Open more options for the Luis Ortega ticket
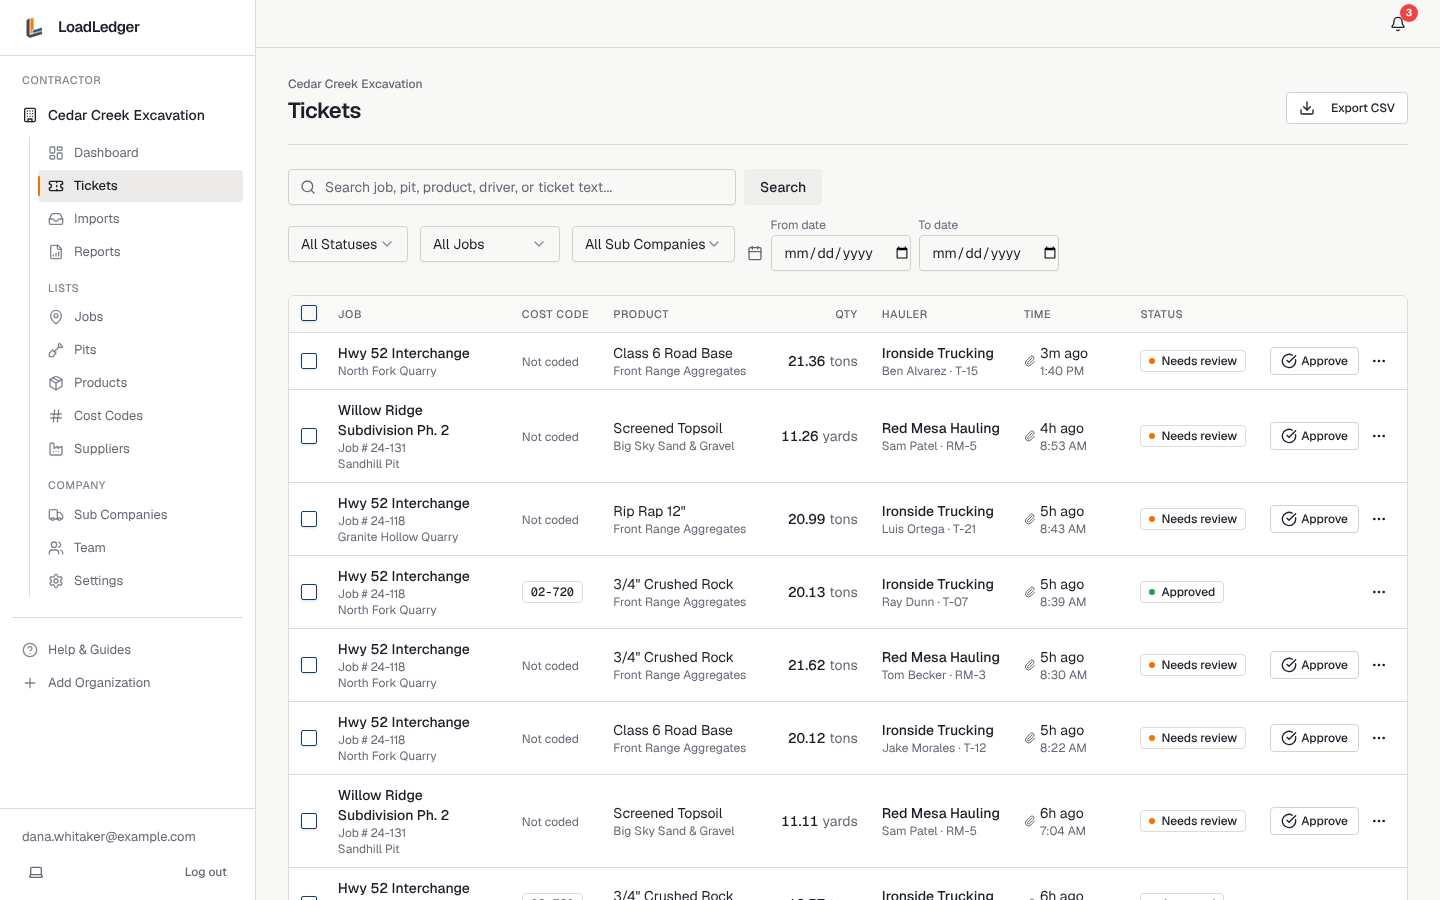This screenshot has width=1440, height=900. [x=1379, y=519]
